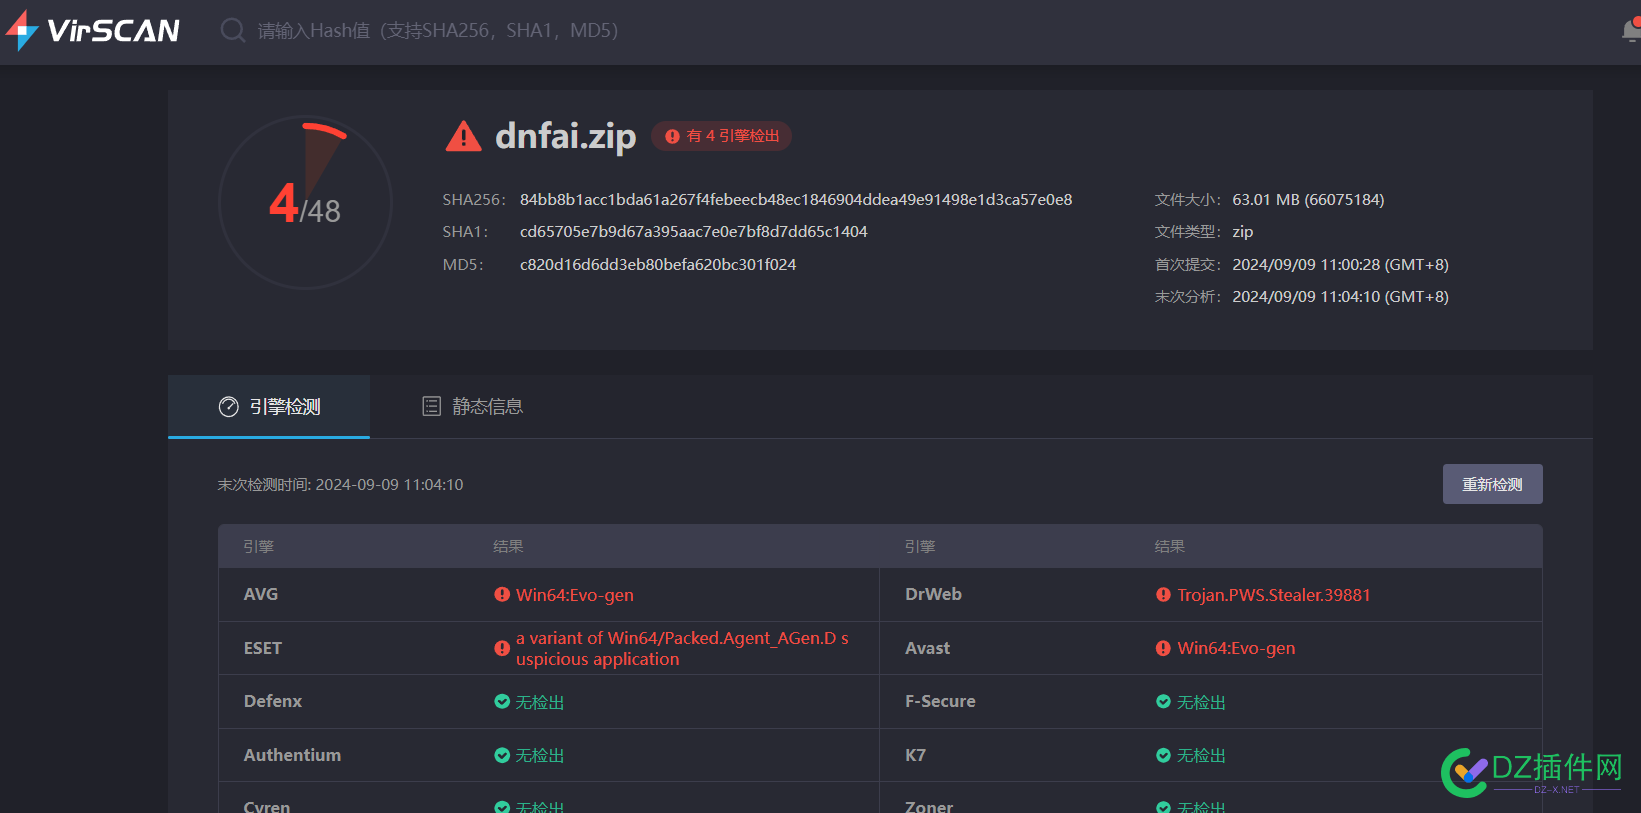Click the VirSCAN logo
1641x813 pixels.
coord(92,30)
